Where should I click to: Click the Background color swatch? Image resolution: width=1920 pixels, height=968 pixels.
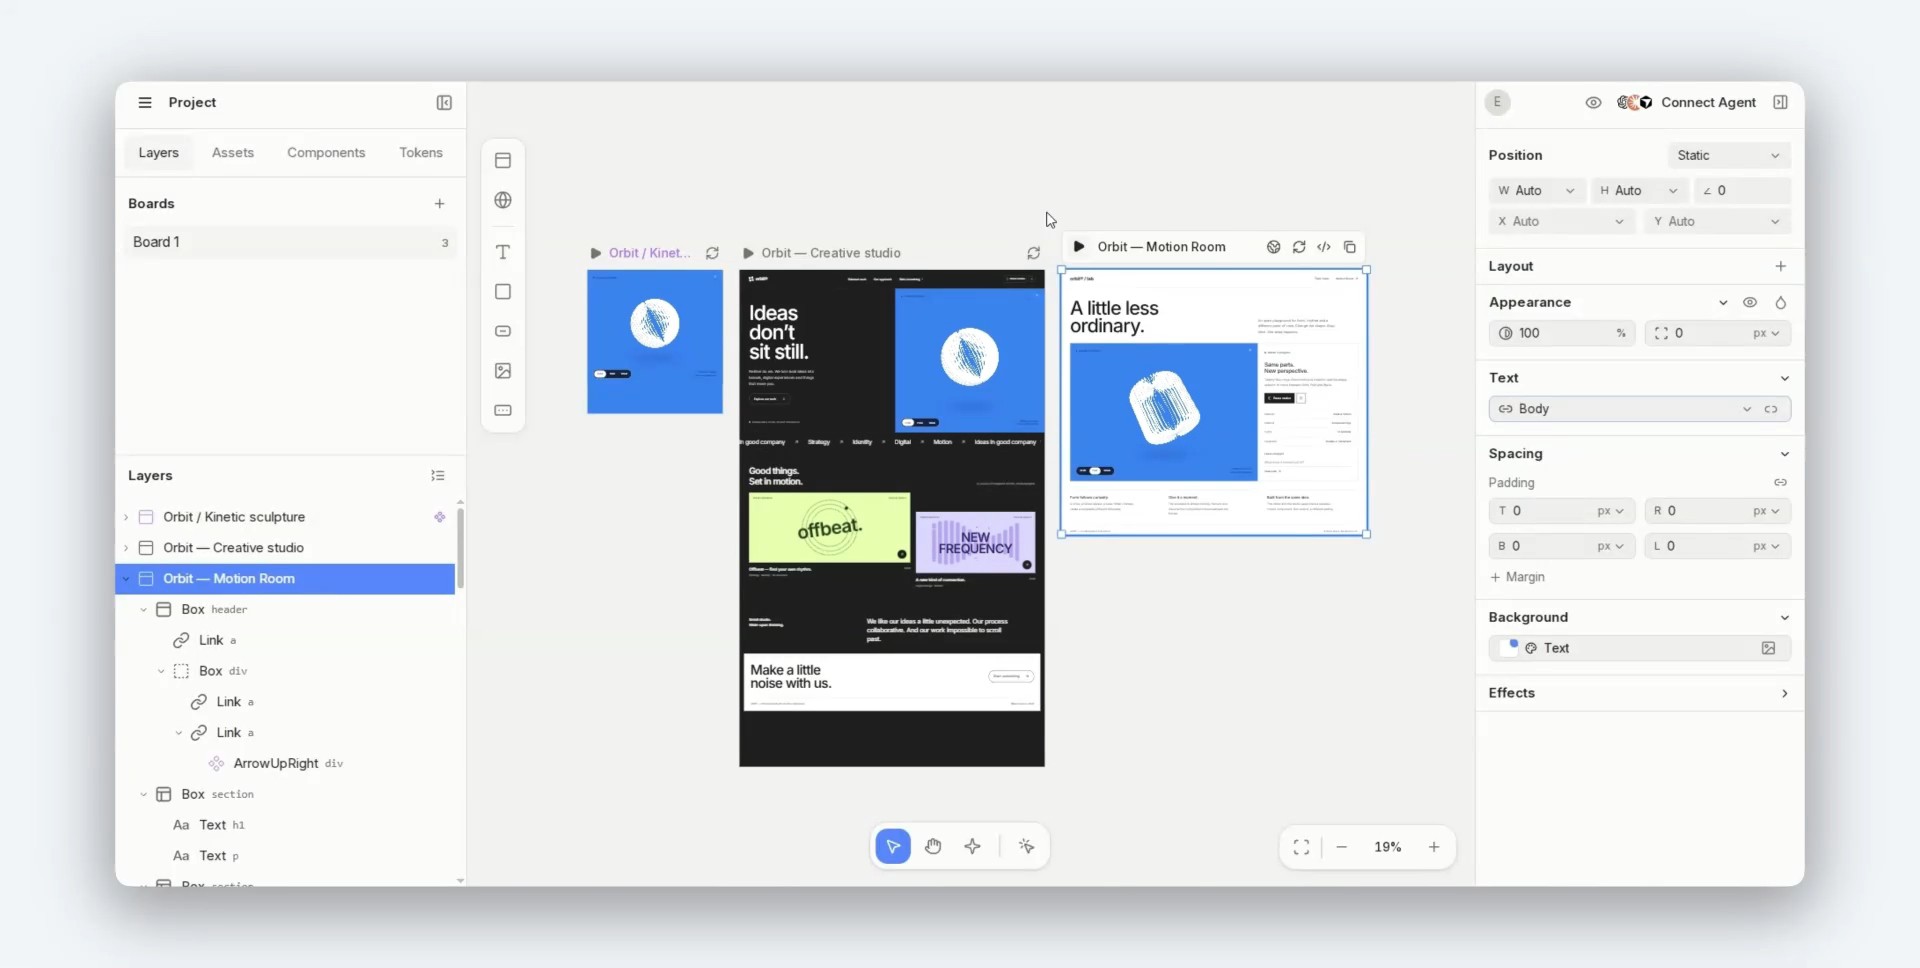point(1509,649)
